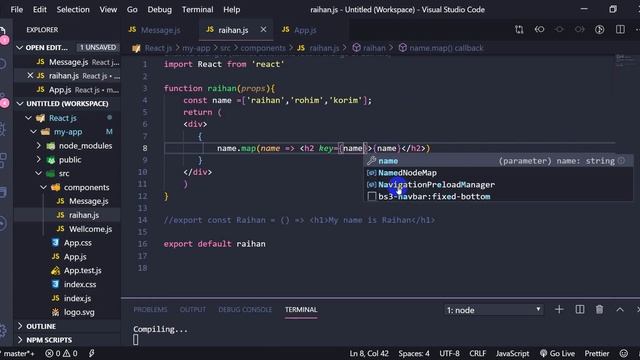This screenshot has width=640, height=360.
Task: Select NavigationPreloadManager autocomplete suggestion
Action: (498, 184)
